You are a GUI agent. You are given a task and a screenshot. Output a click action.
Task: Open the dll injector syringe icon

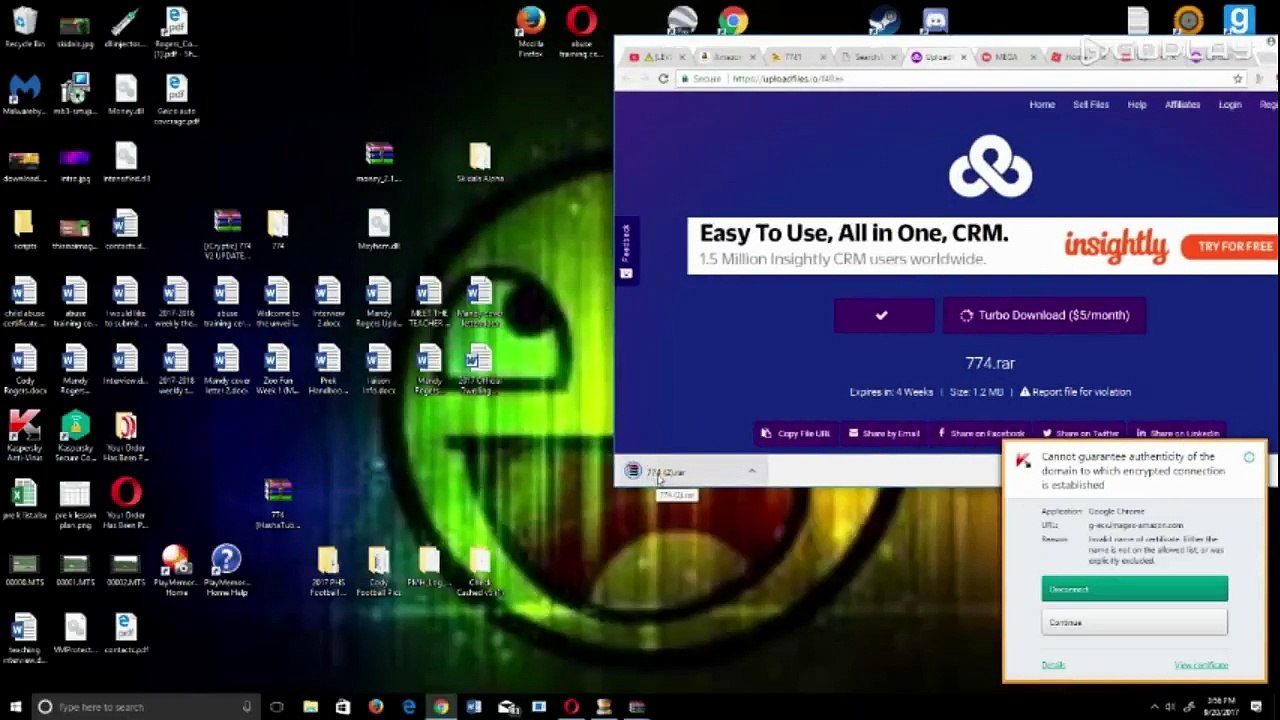click(x=125, y=27)
